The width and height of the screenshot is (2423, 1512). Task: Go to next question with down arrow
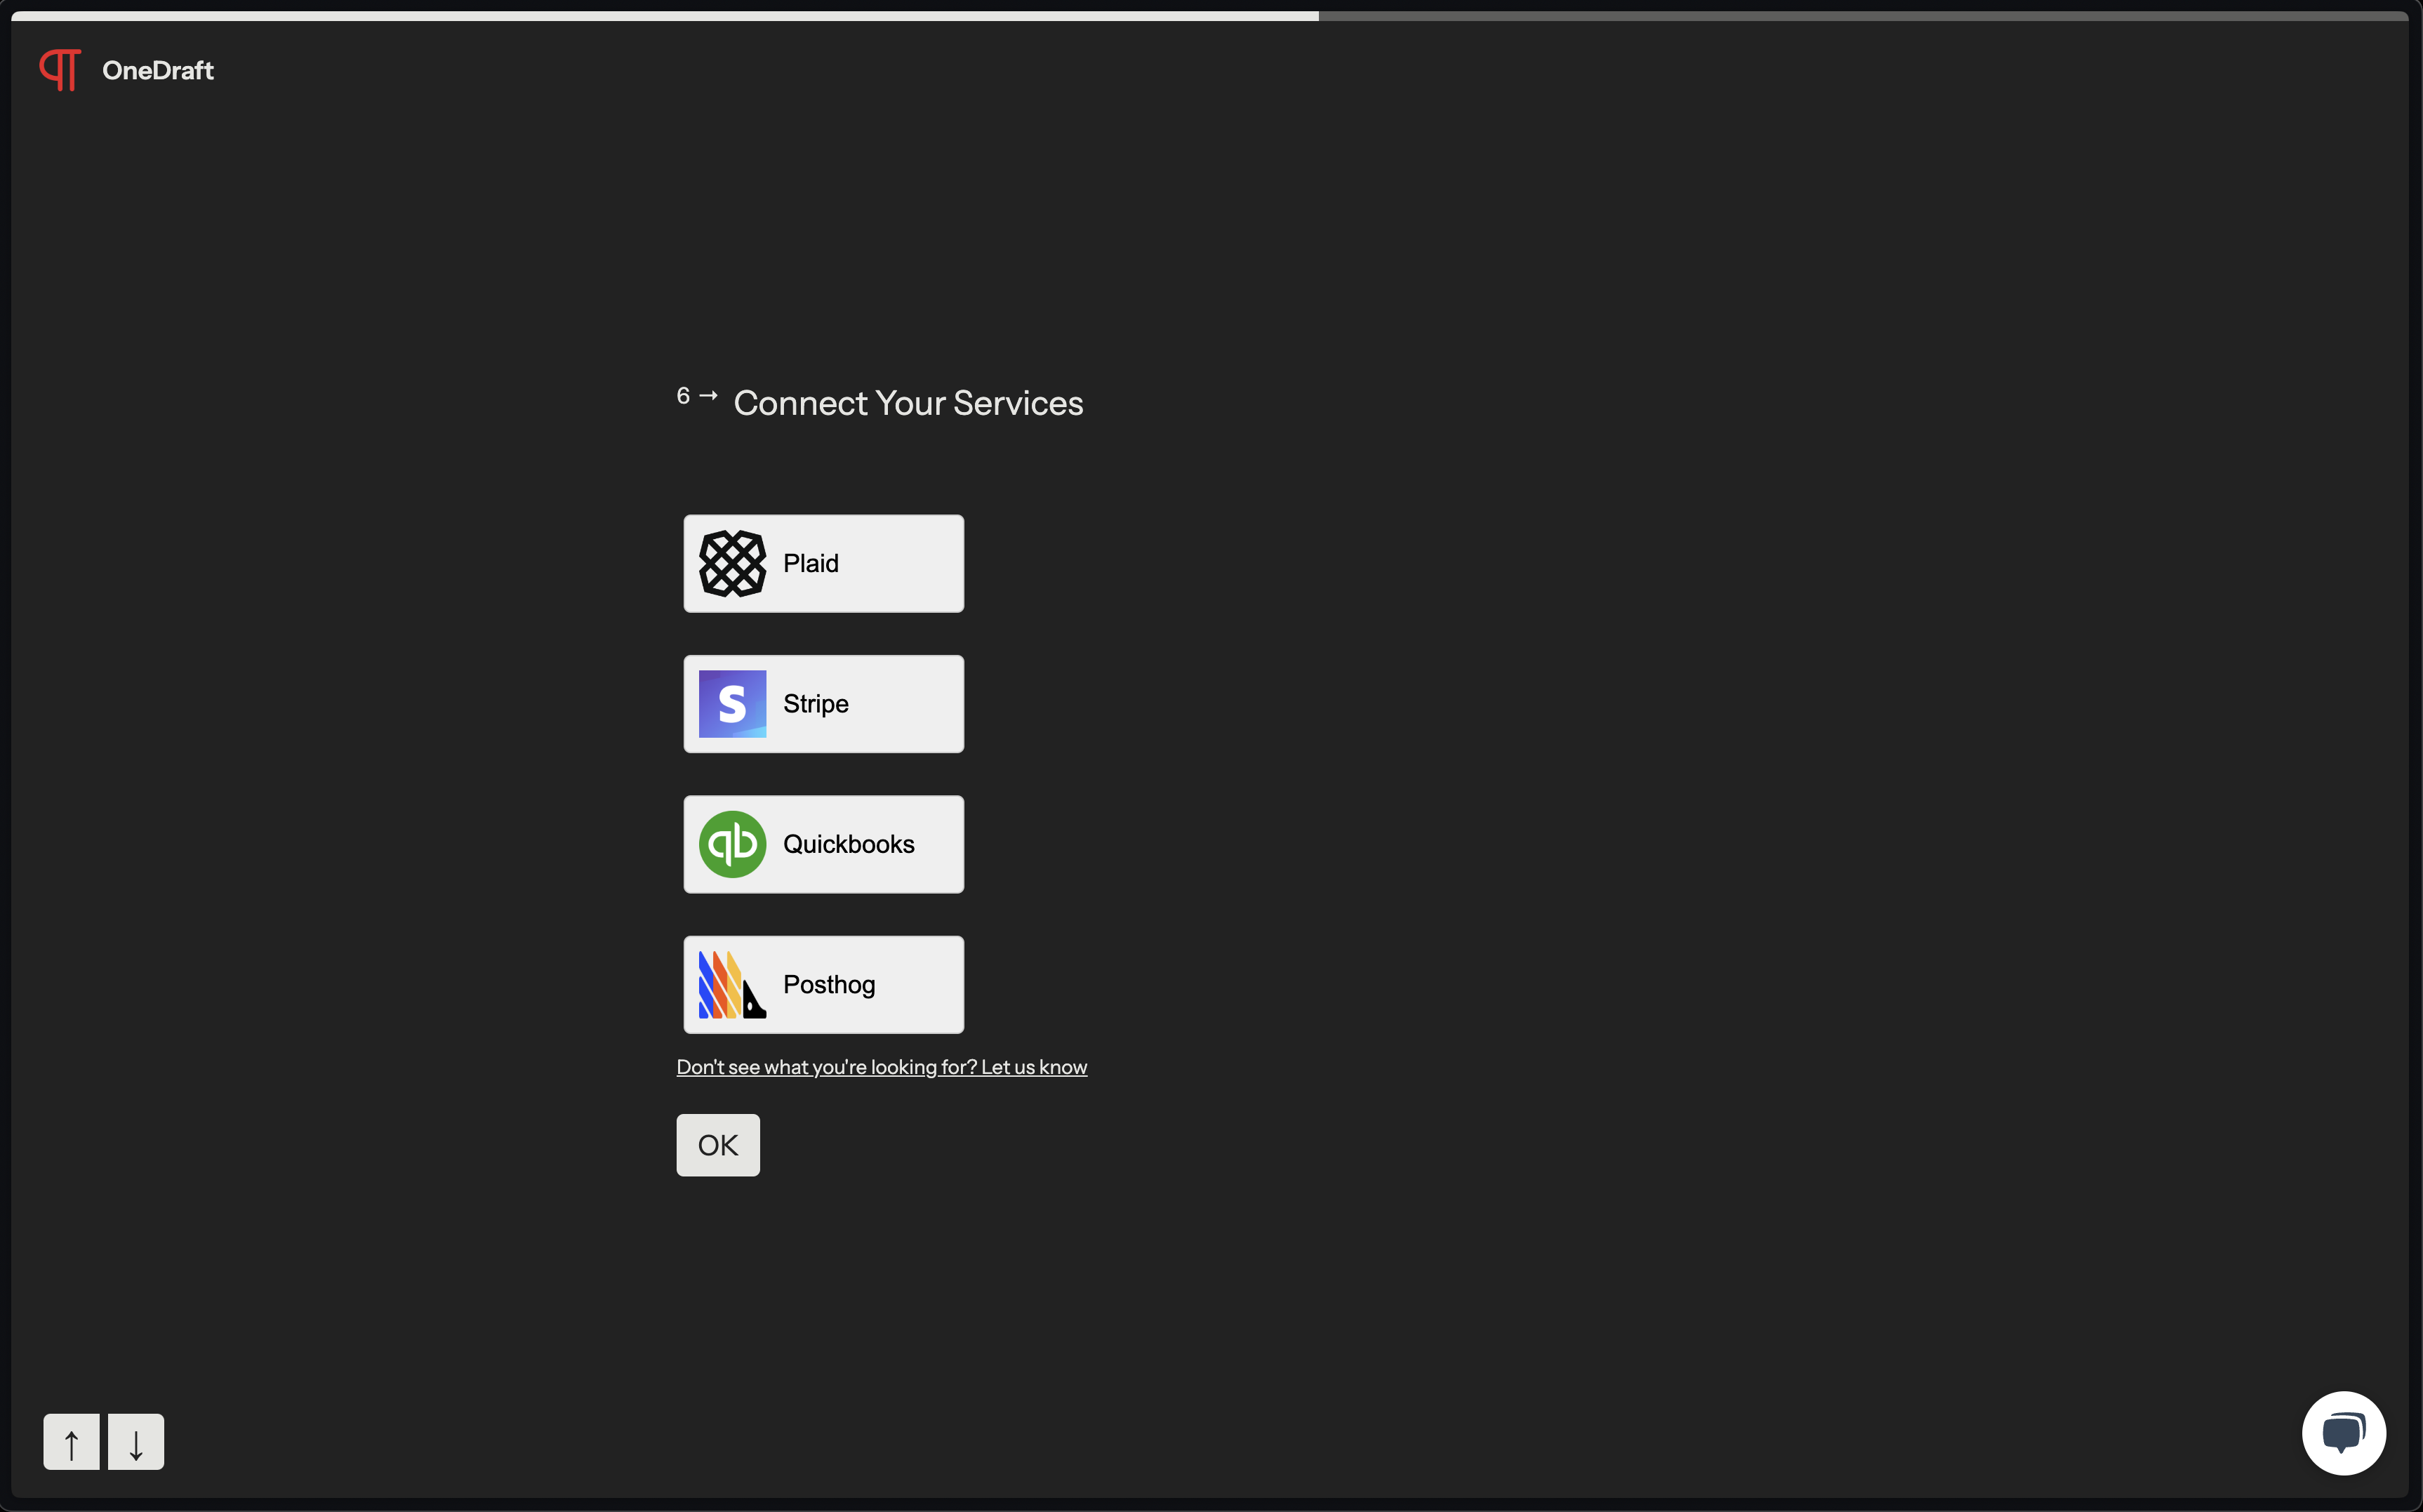tap(136, 1442)
